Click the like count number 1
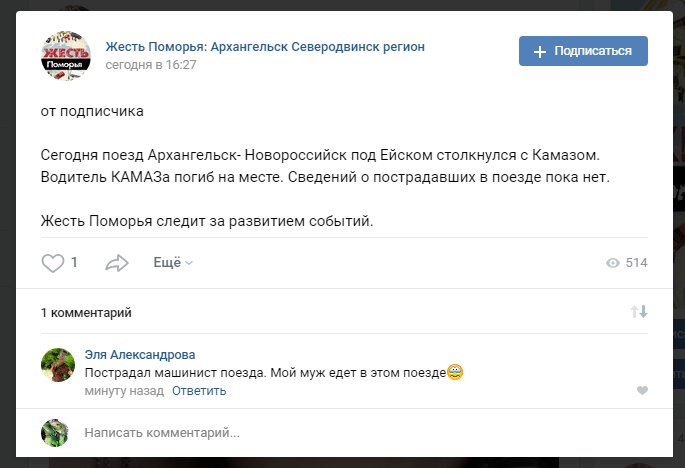This screenshot has height=468, width=685. click(74, 263)
